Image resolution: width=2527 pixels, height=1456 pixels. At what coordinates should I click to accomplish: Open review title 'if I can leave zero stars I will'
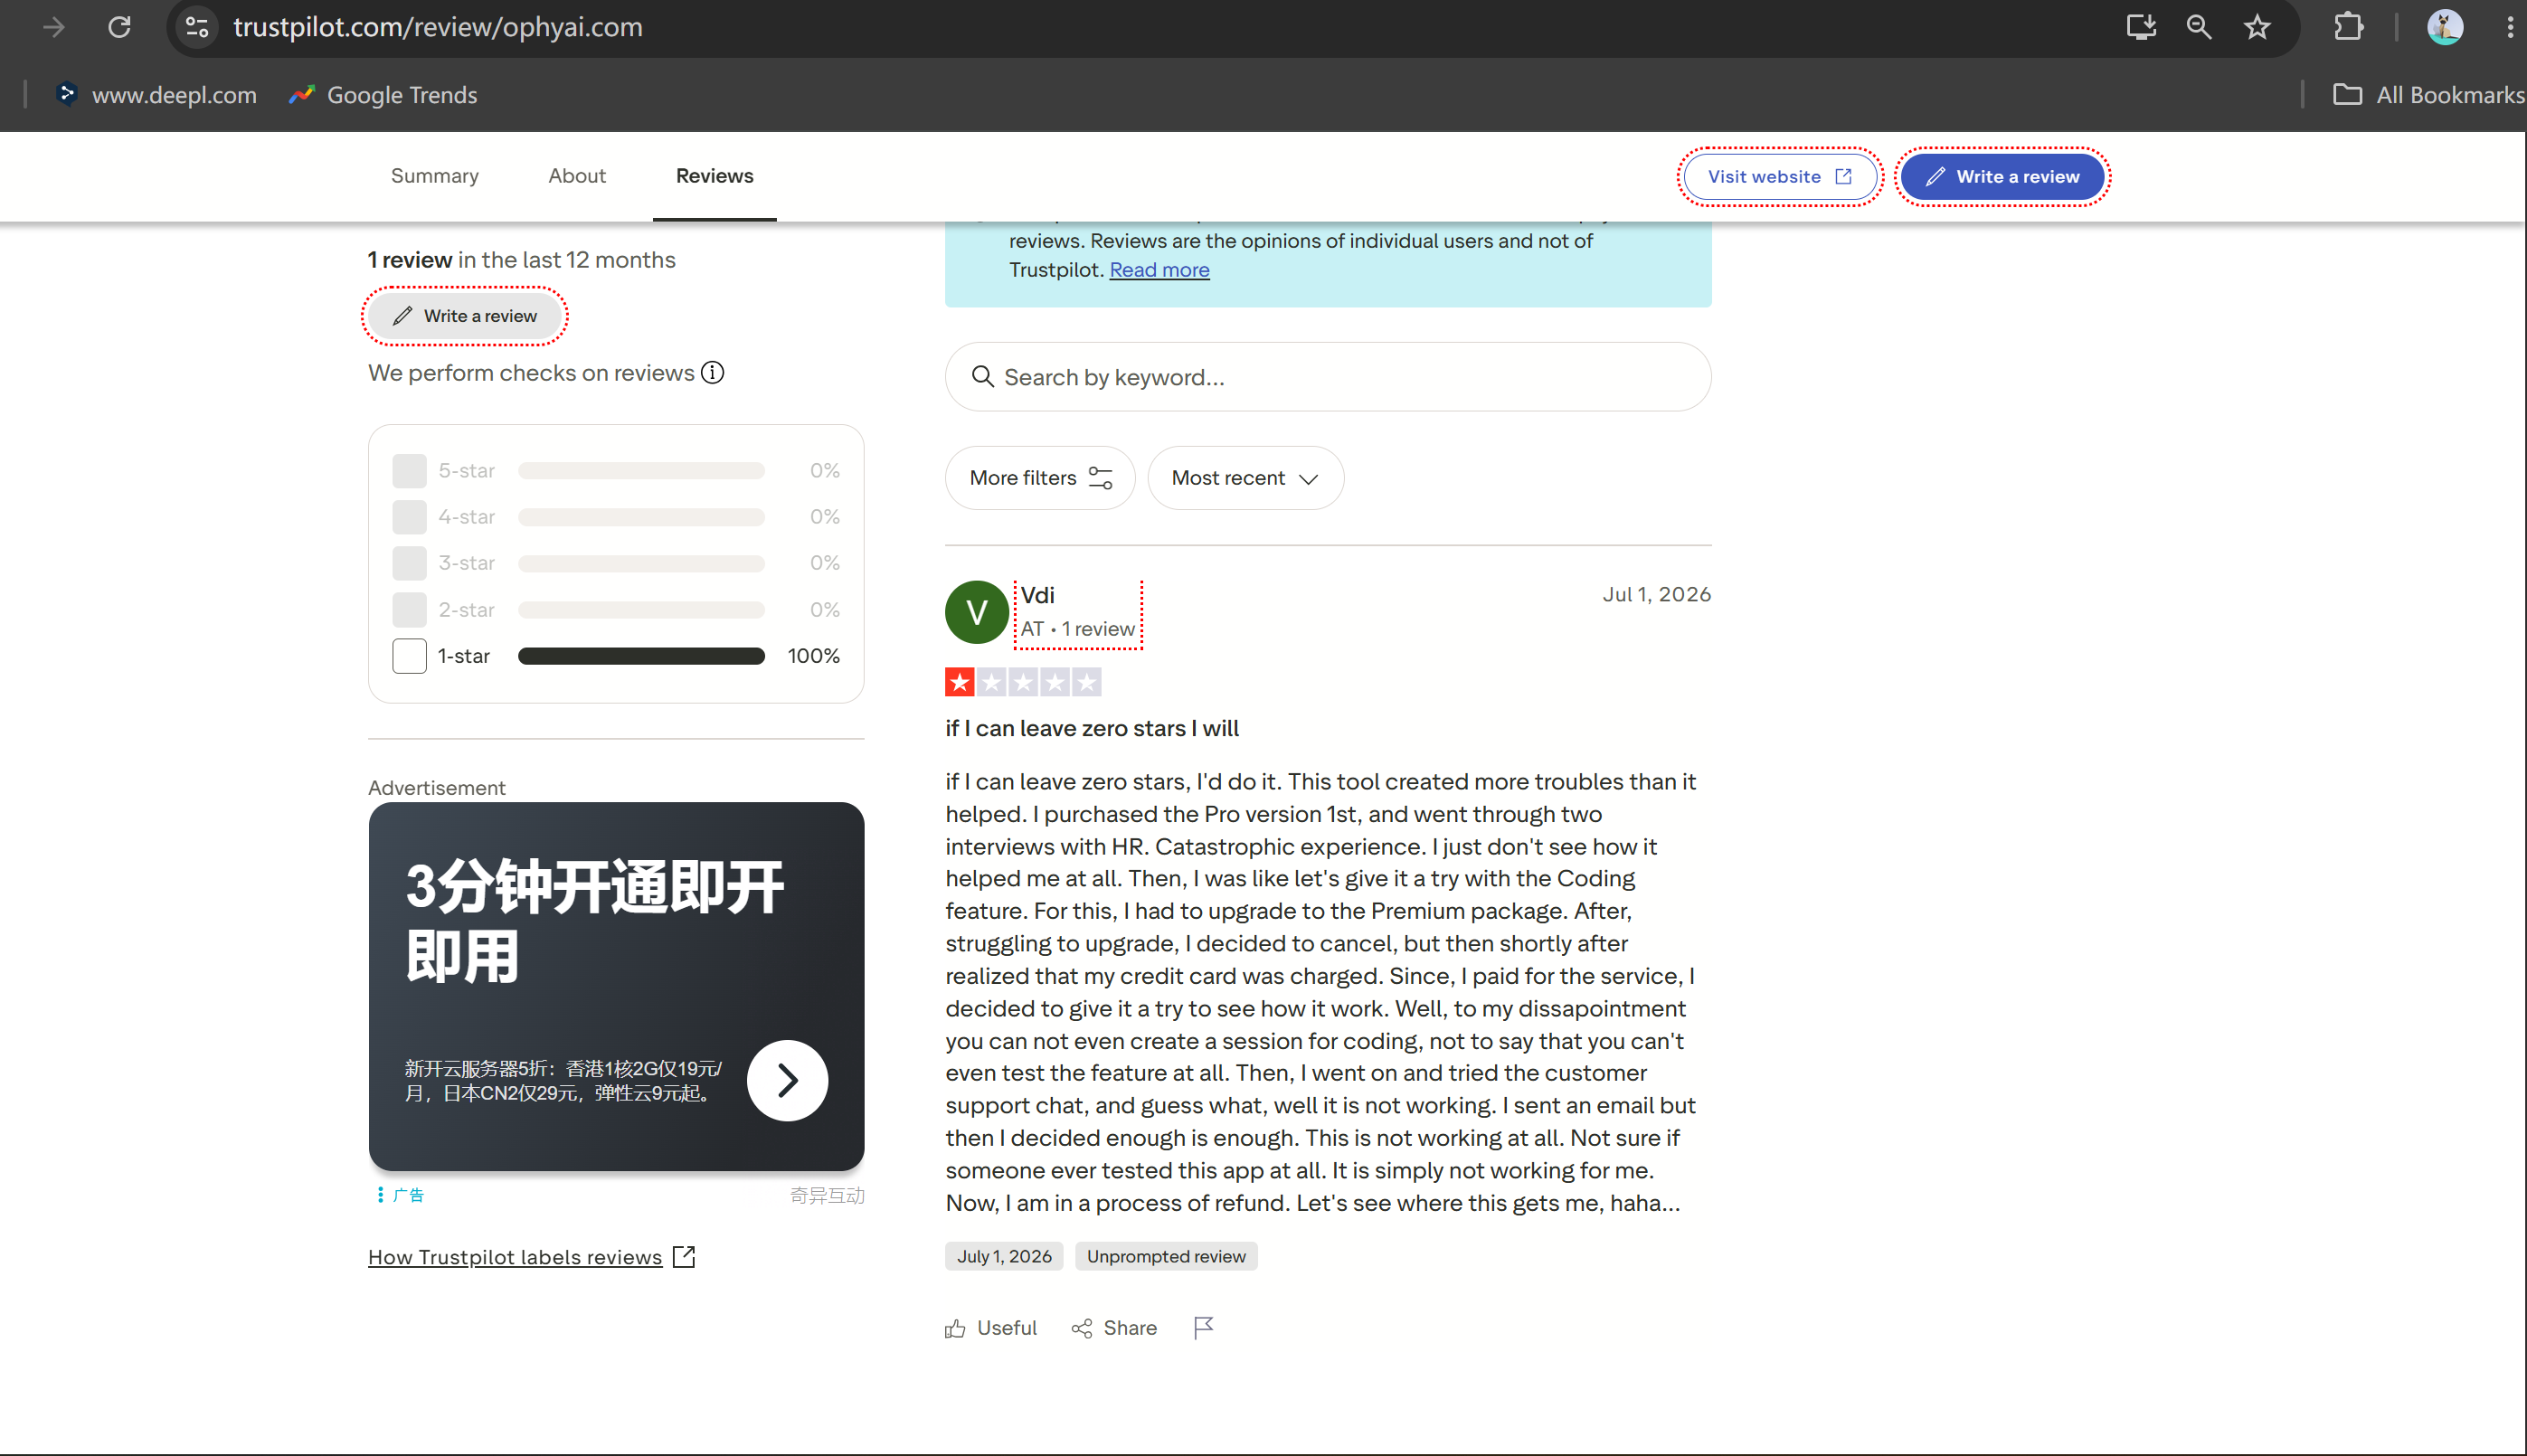(x=1092, y=729)
